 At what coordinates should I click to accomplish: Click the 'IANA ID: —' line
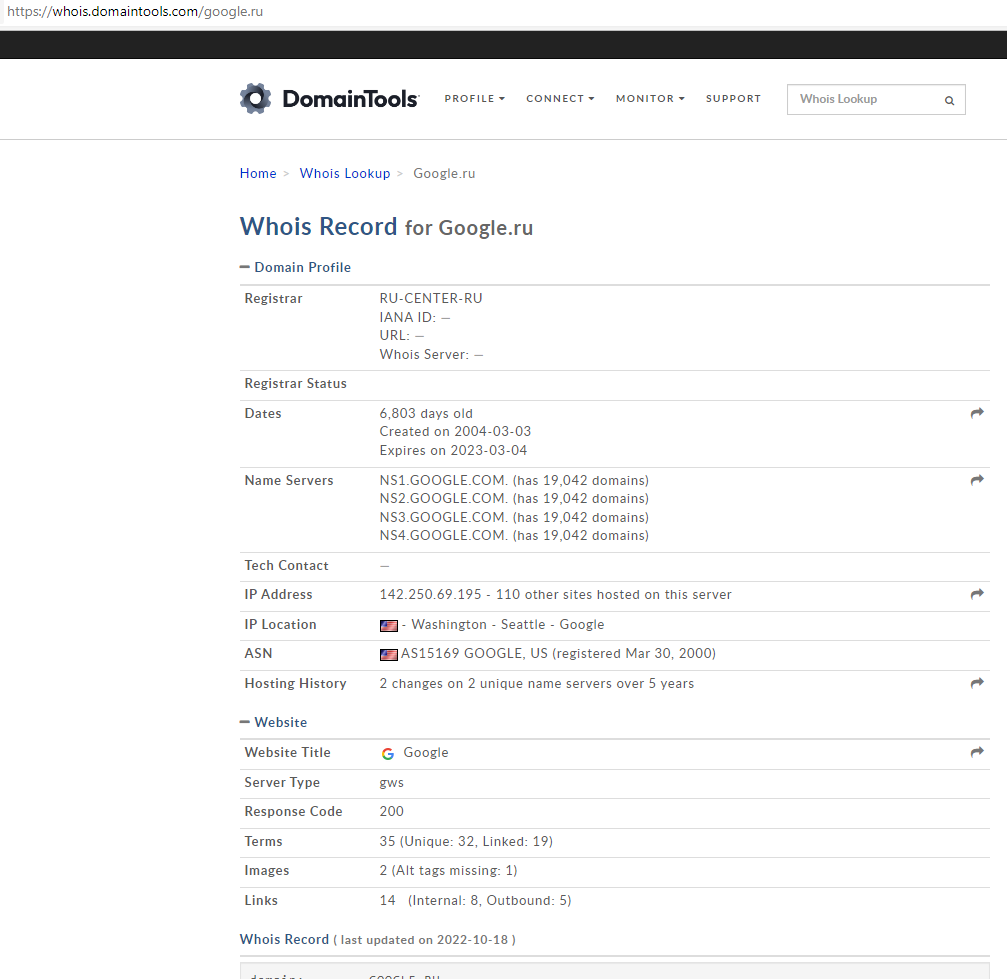click(x=415, y=317)
